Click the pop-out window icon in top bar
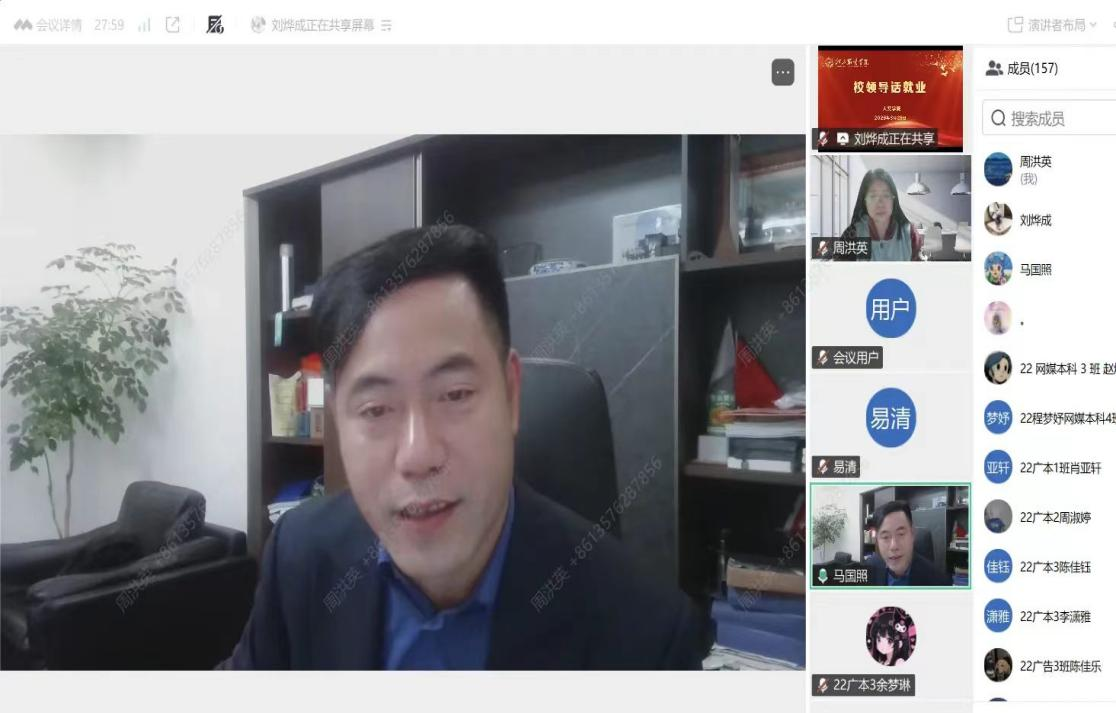Screen dimensions: 1116x713 tap(172, 25)
